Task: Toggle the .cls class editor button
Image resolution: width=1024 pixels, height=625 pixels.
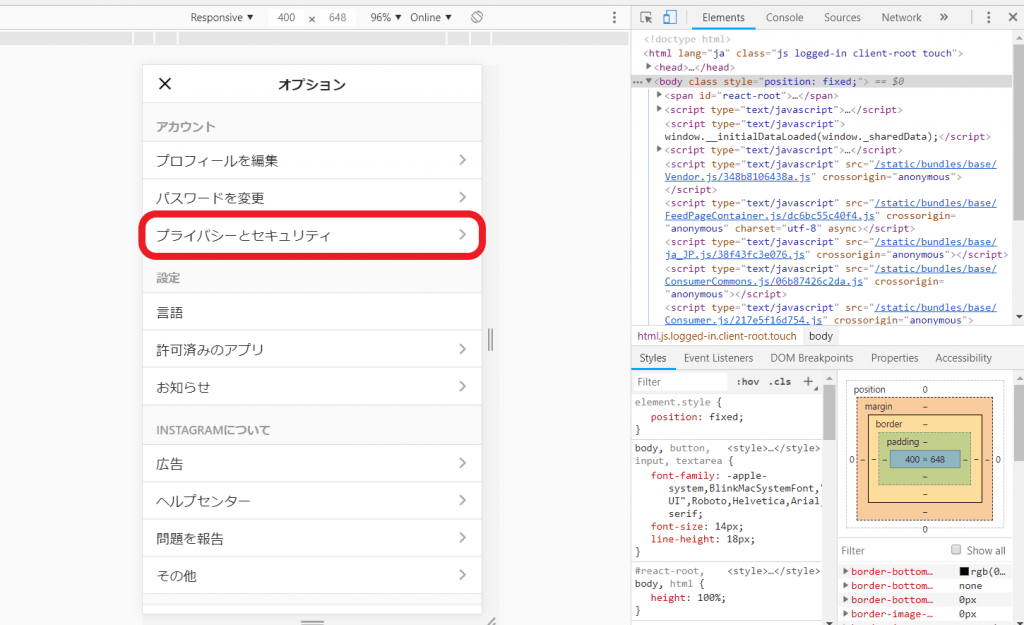Action: click(779, 382)
